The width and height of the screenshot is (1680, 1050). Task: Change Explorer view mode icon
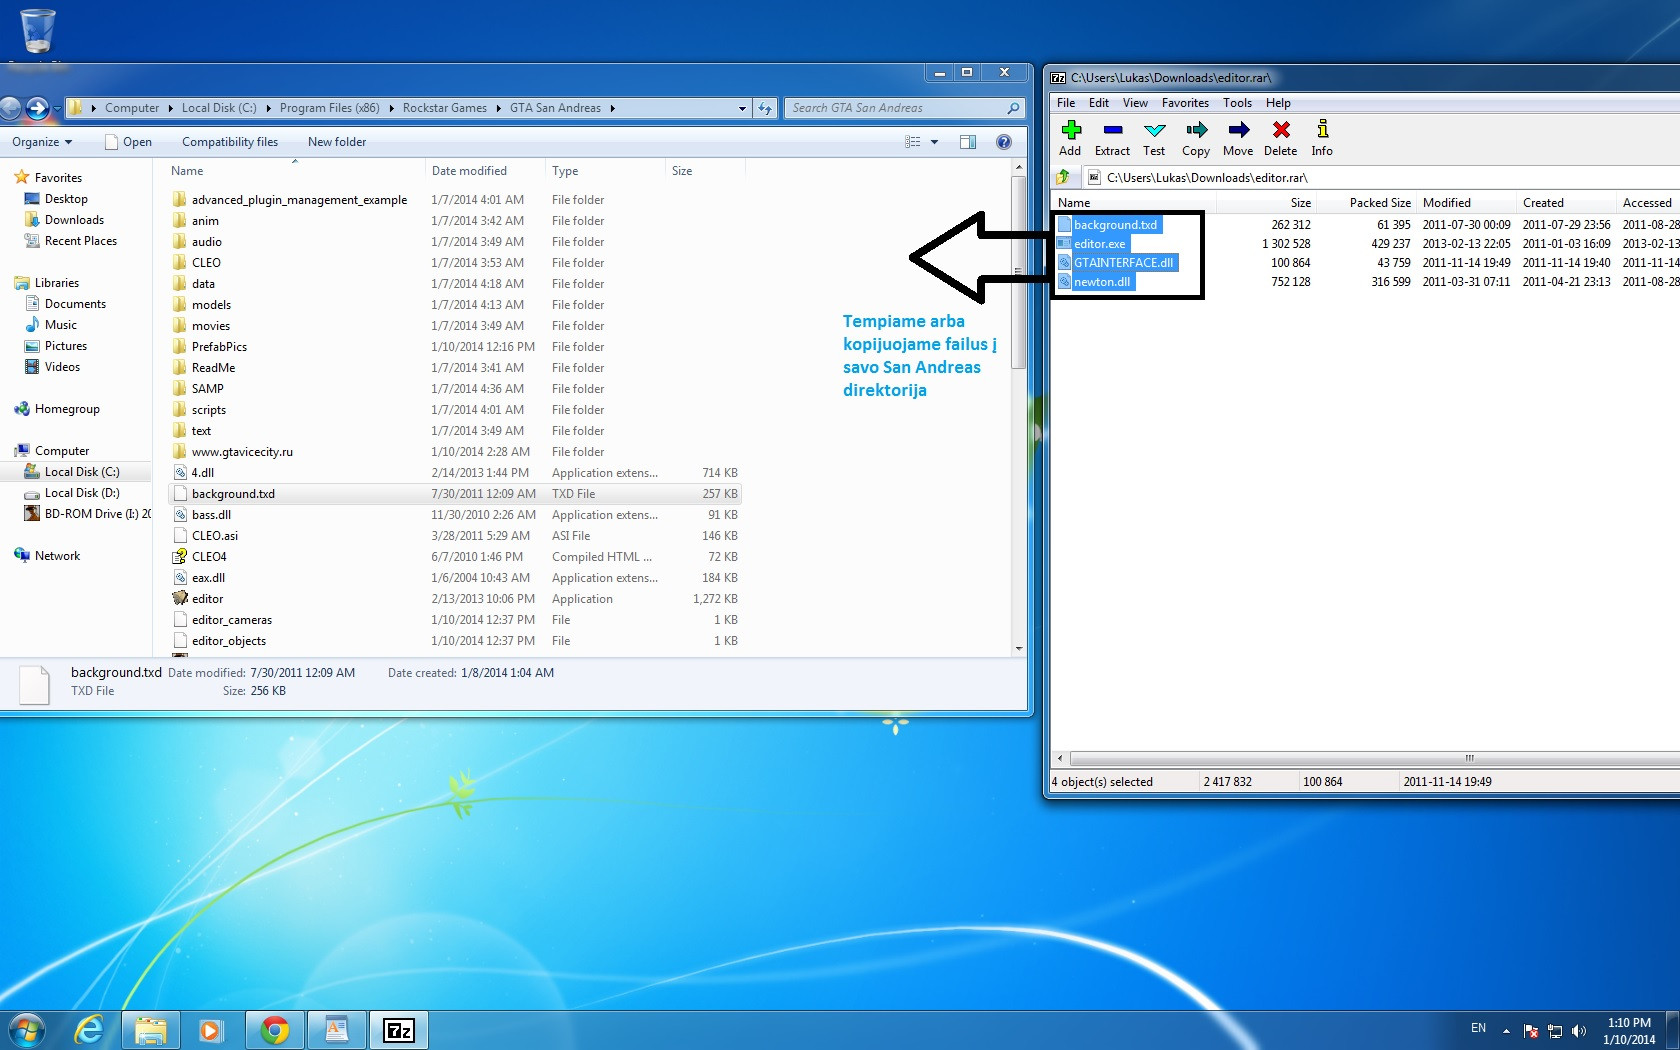pos(913,142)
